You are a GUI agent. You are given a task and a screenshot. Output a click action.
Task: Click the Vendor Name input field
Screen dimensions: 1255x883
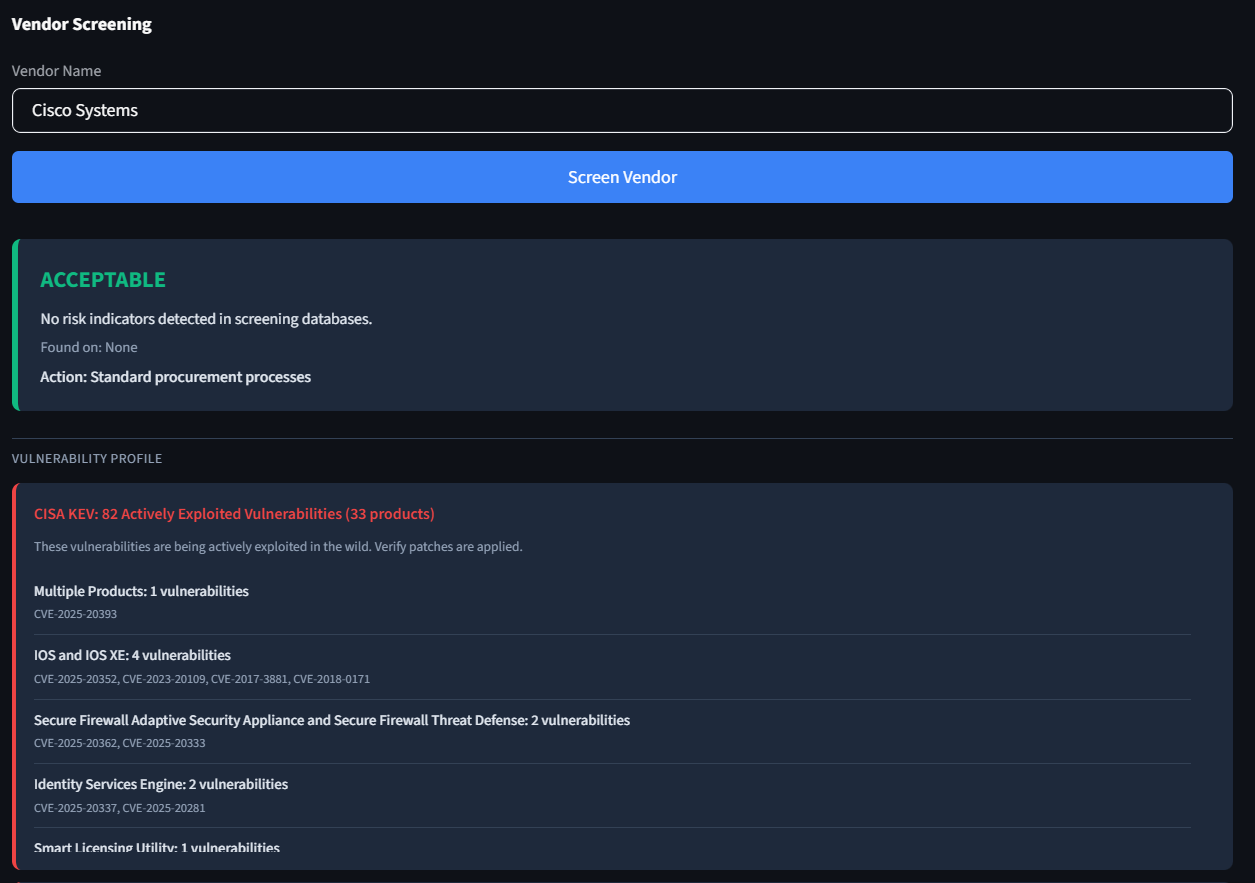pos(622,110)
